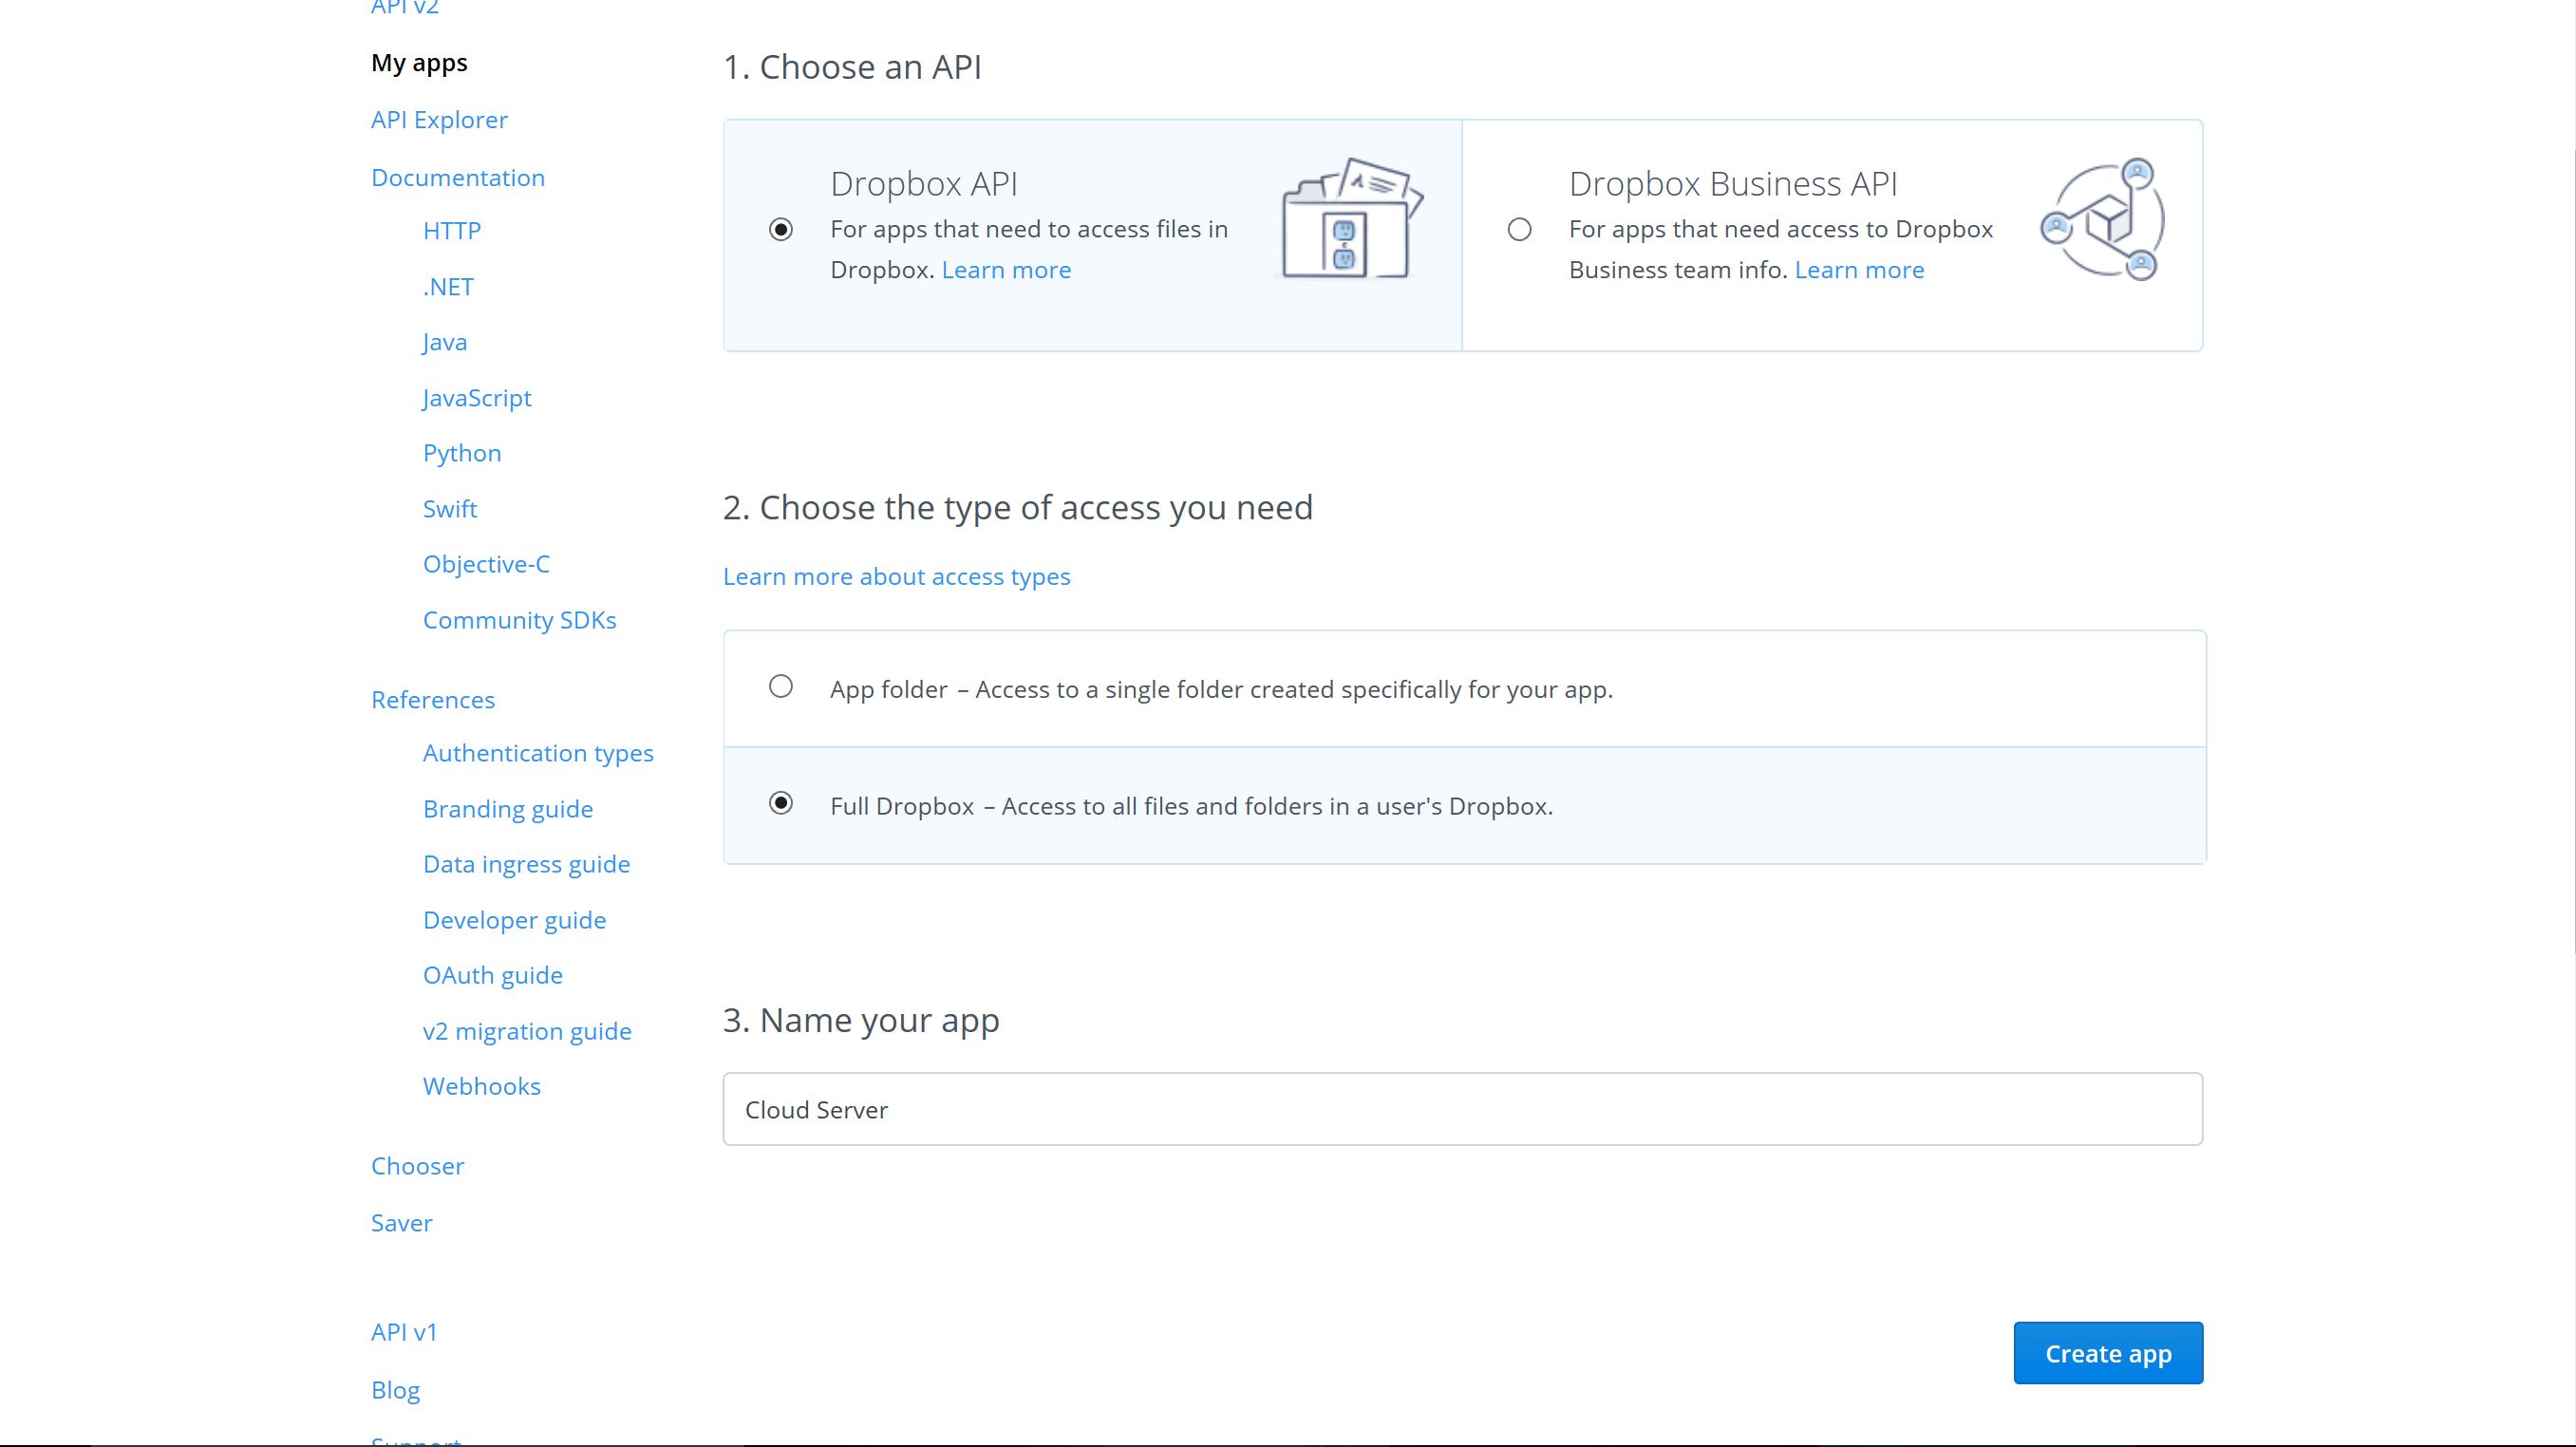Open Authentication types reference
The height and width of the screenshot is (1447, 2576).
point(537,752)
